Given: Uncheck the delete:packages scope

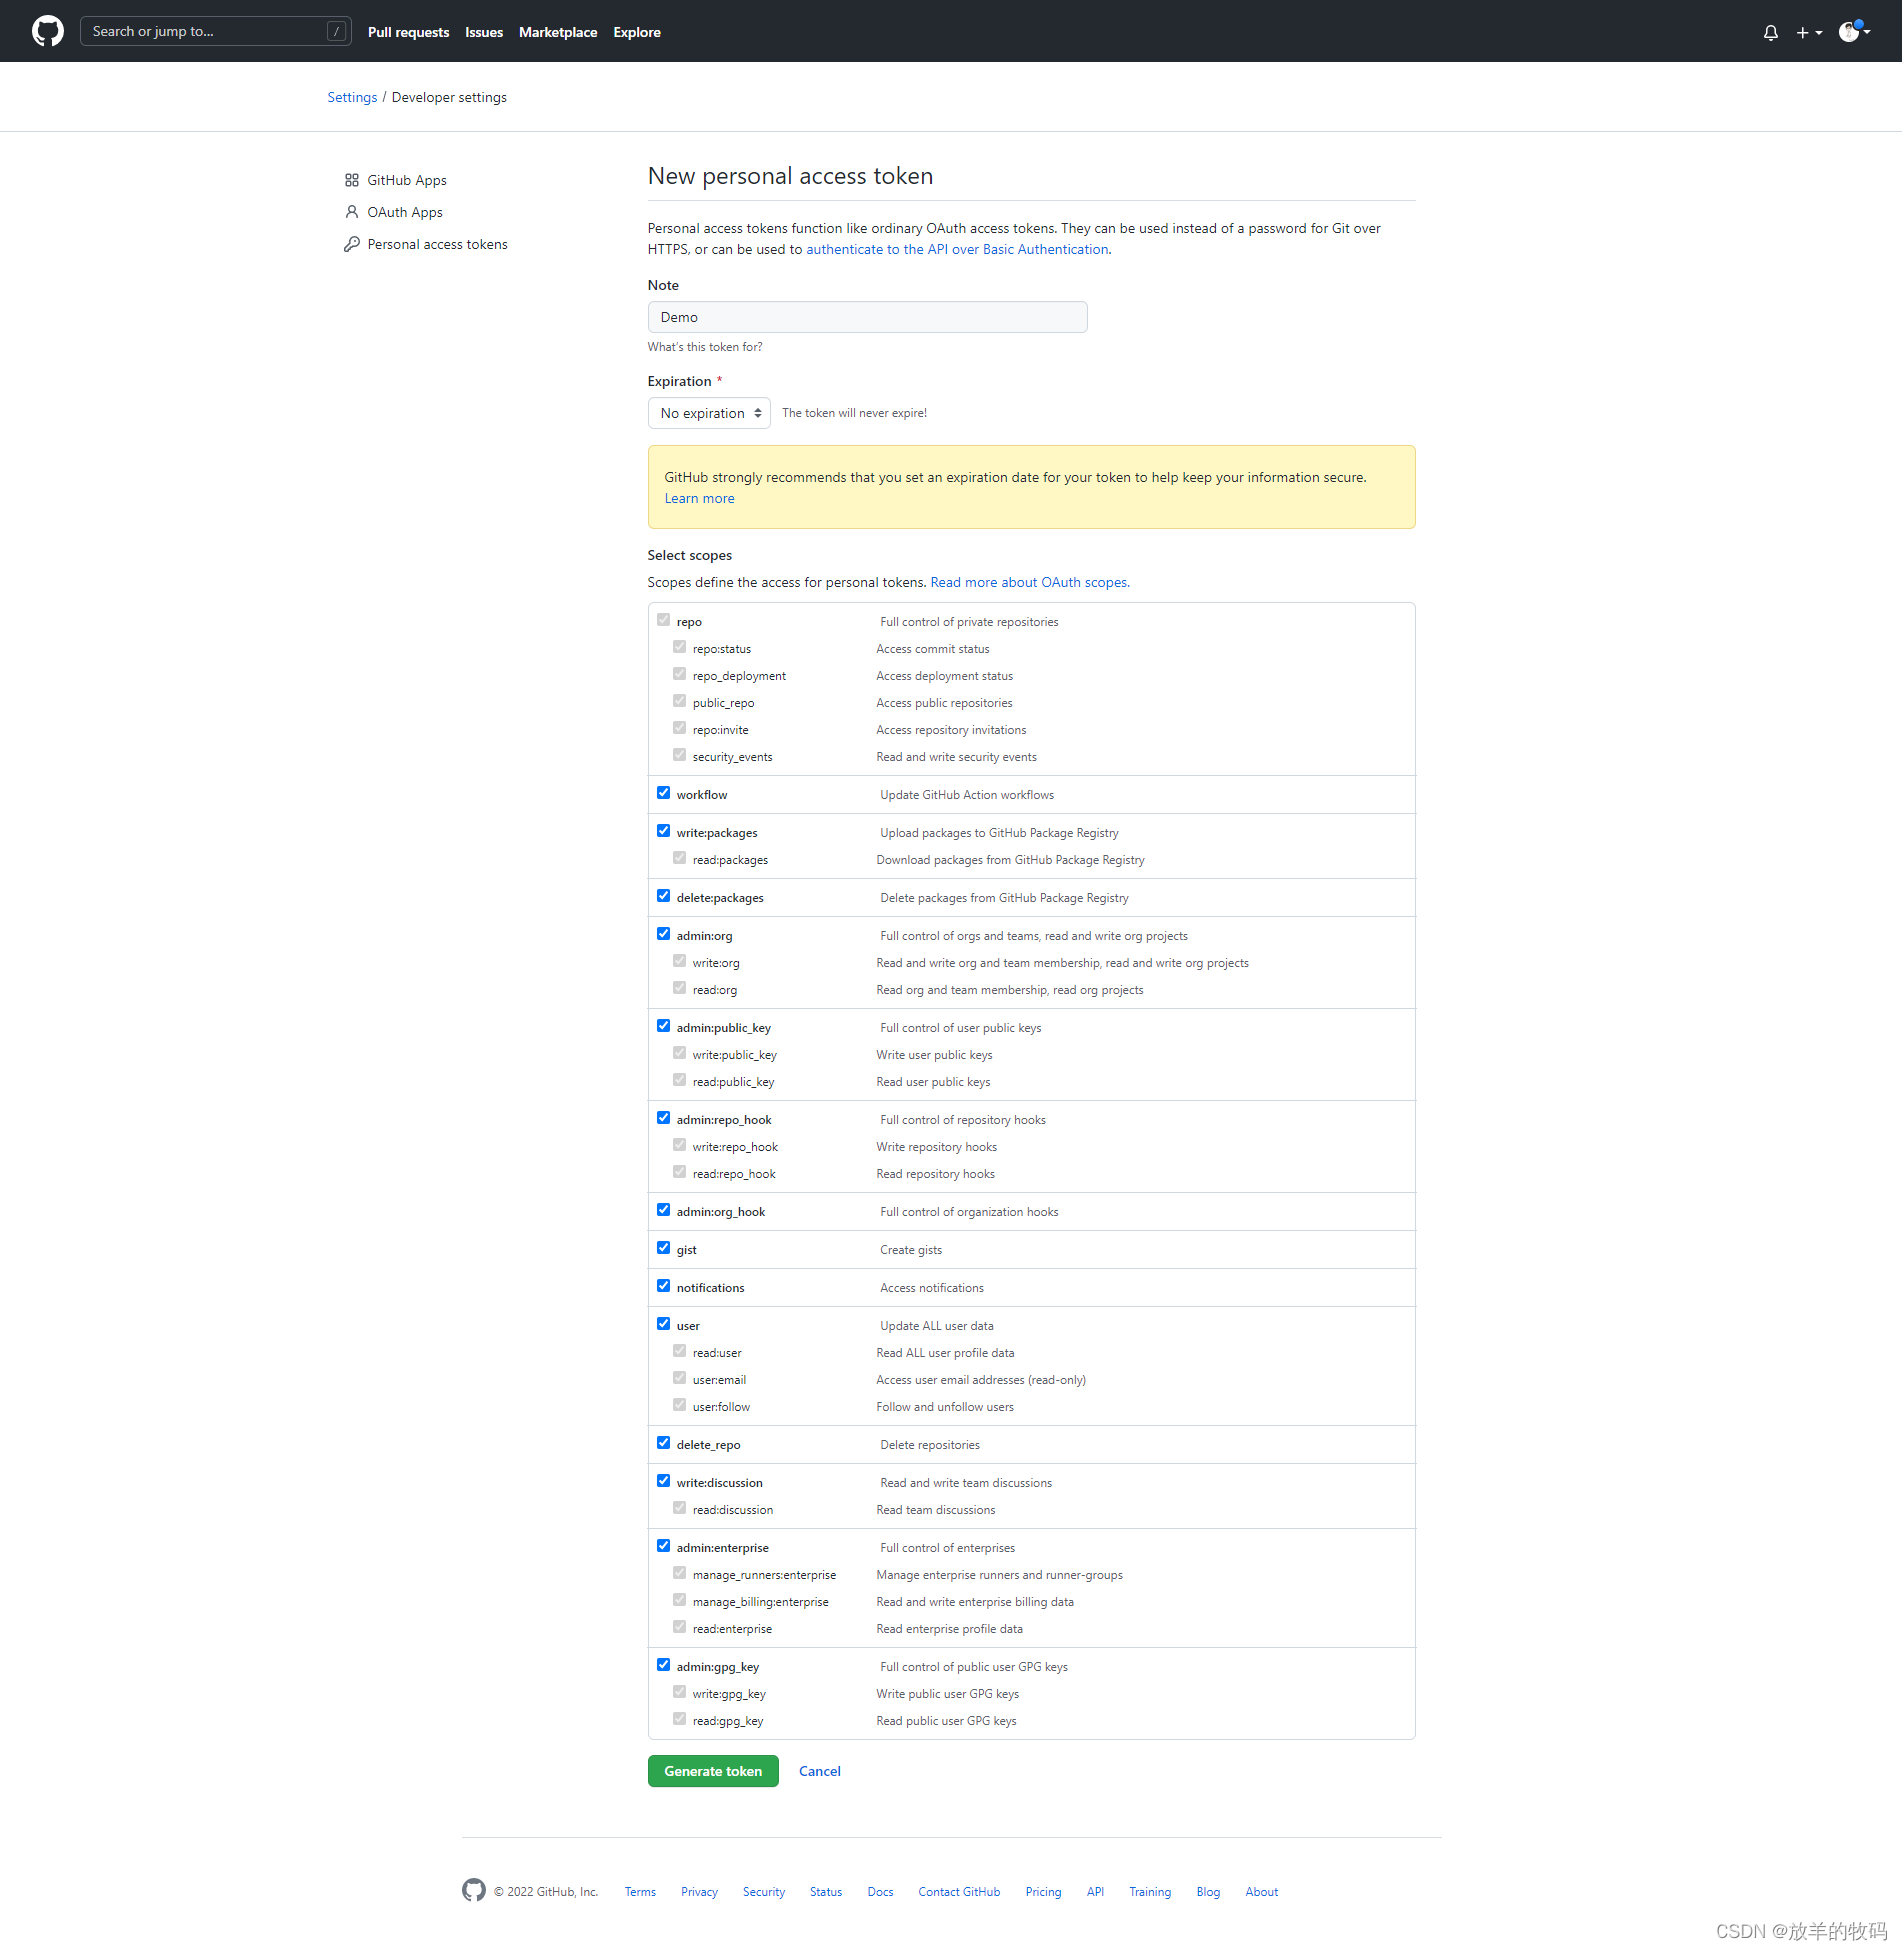Looking at the screenshot, I should pyautogui.click(x=664, y=896).
